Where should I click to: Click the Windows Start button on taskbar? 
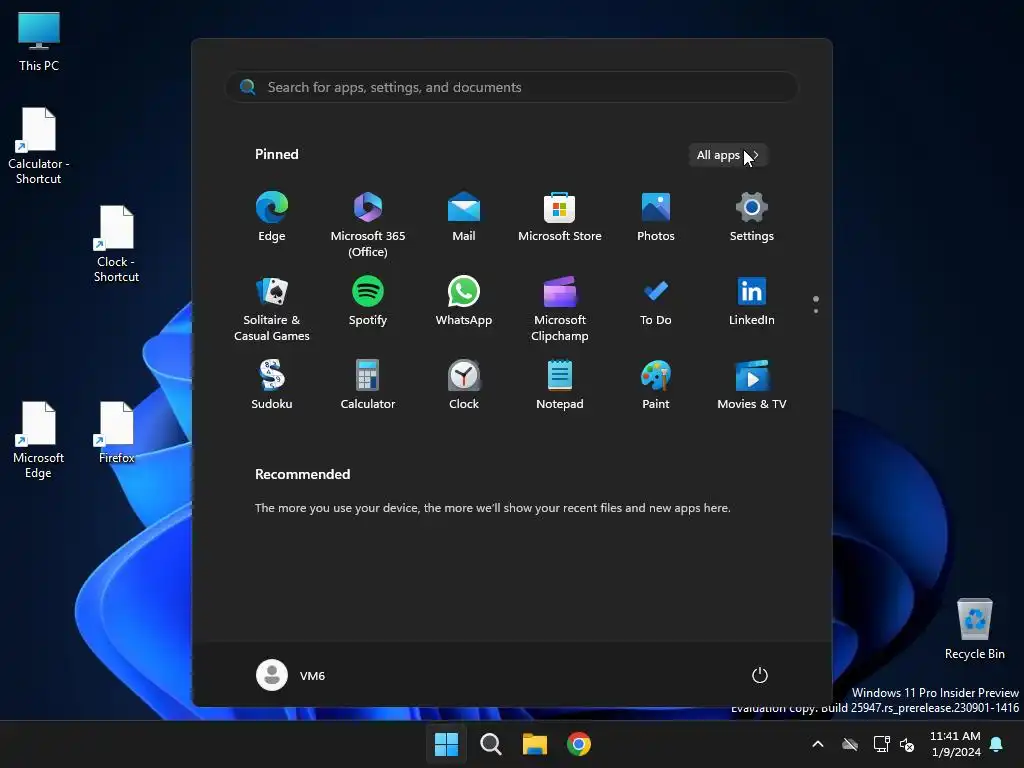pos(447,744)
